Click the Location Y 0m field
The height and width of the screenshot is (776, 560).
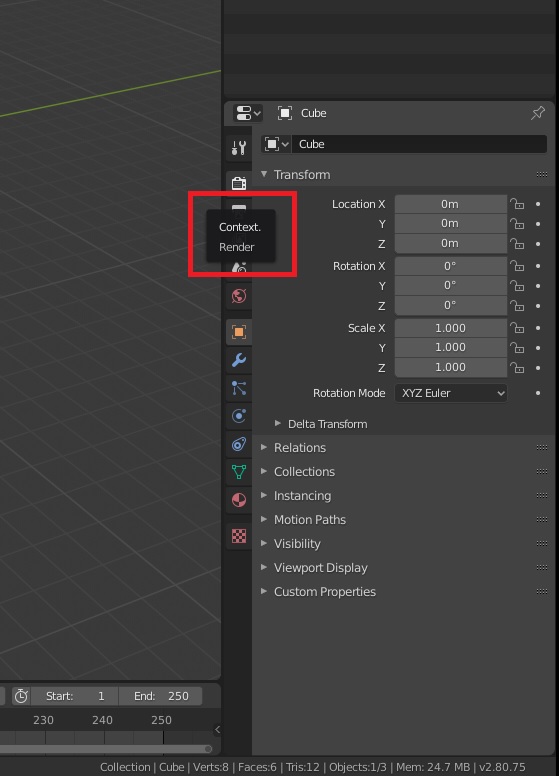coord(451,224)
